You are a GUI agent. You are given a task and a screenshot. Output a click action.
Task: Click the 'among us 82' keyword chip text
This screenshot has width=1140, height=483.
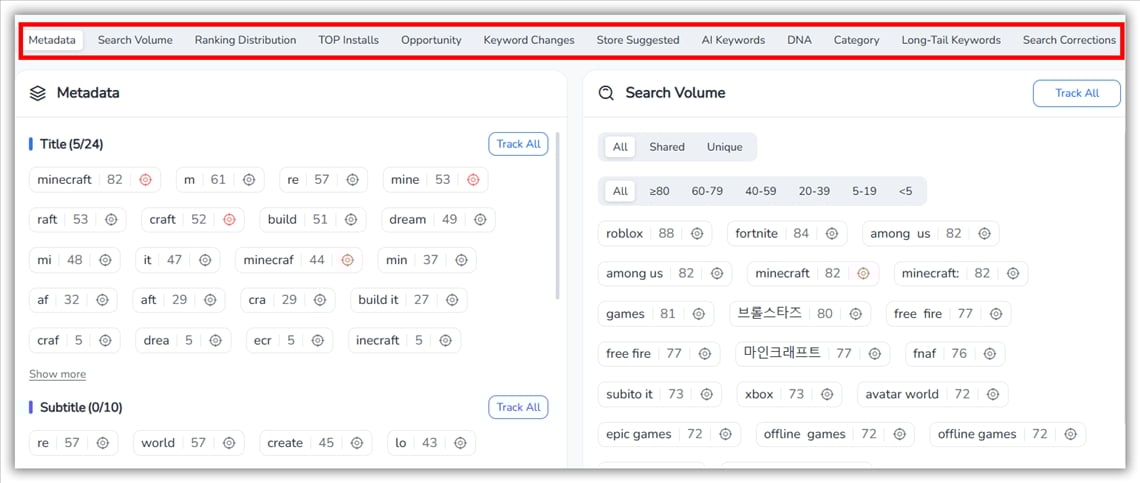(635, 274)
